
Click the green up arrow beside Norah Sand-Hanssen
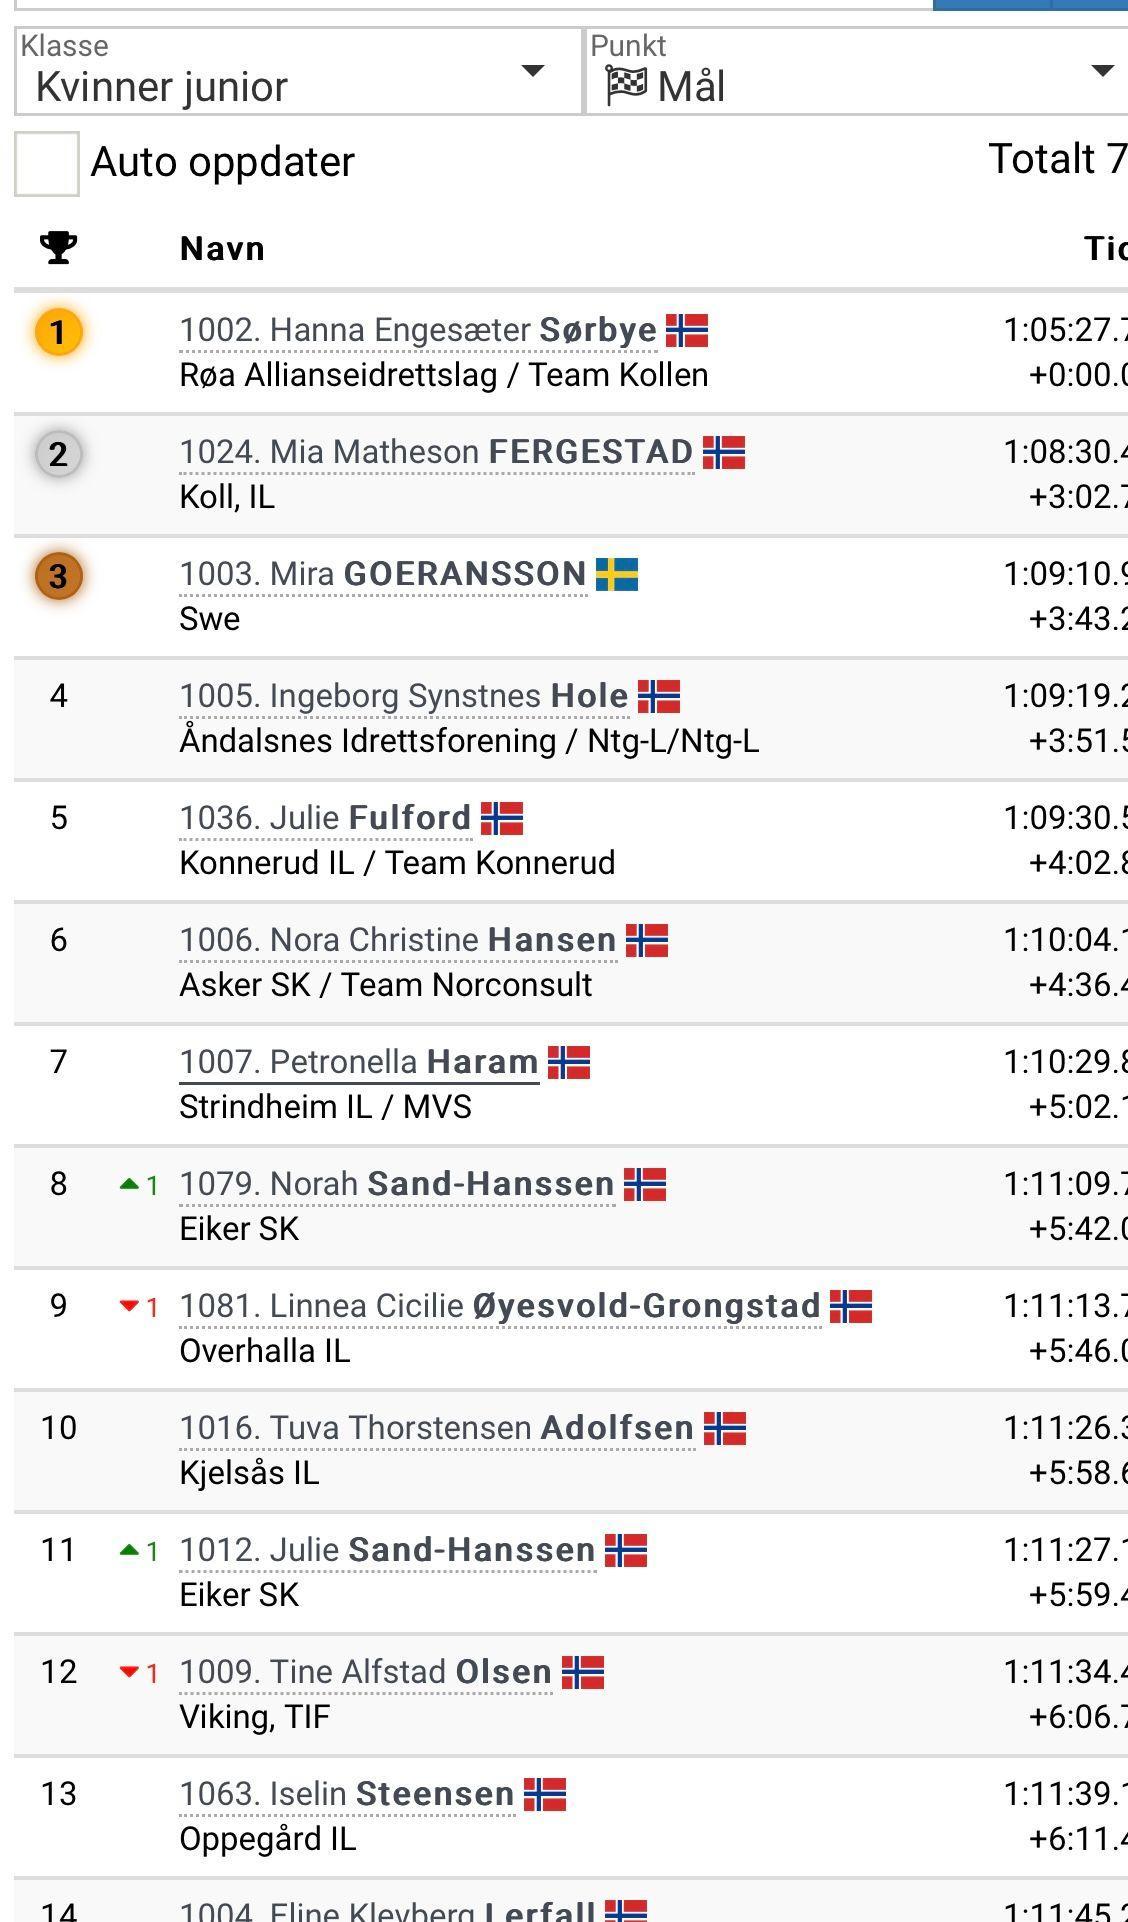point(129,1184)
